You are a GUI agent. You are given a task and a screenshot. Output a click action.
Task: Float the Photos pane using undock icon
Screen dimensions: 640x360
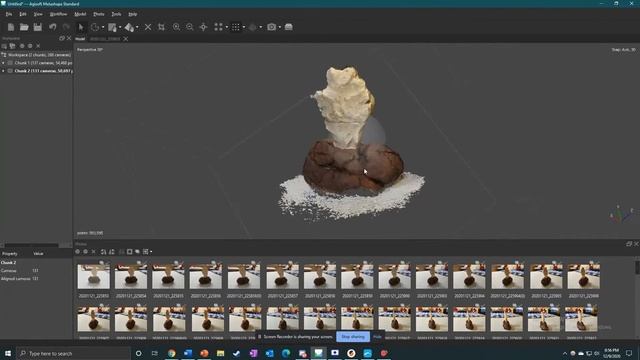(629, 244)
